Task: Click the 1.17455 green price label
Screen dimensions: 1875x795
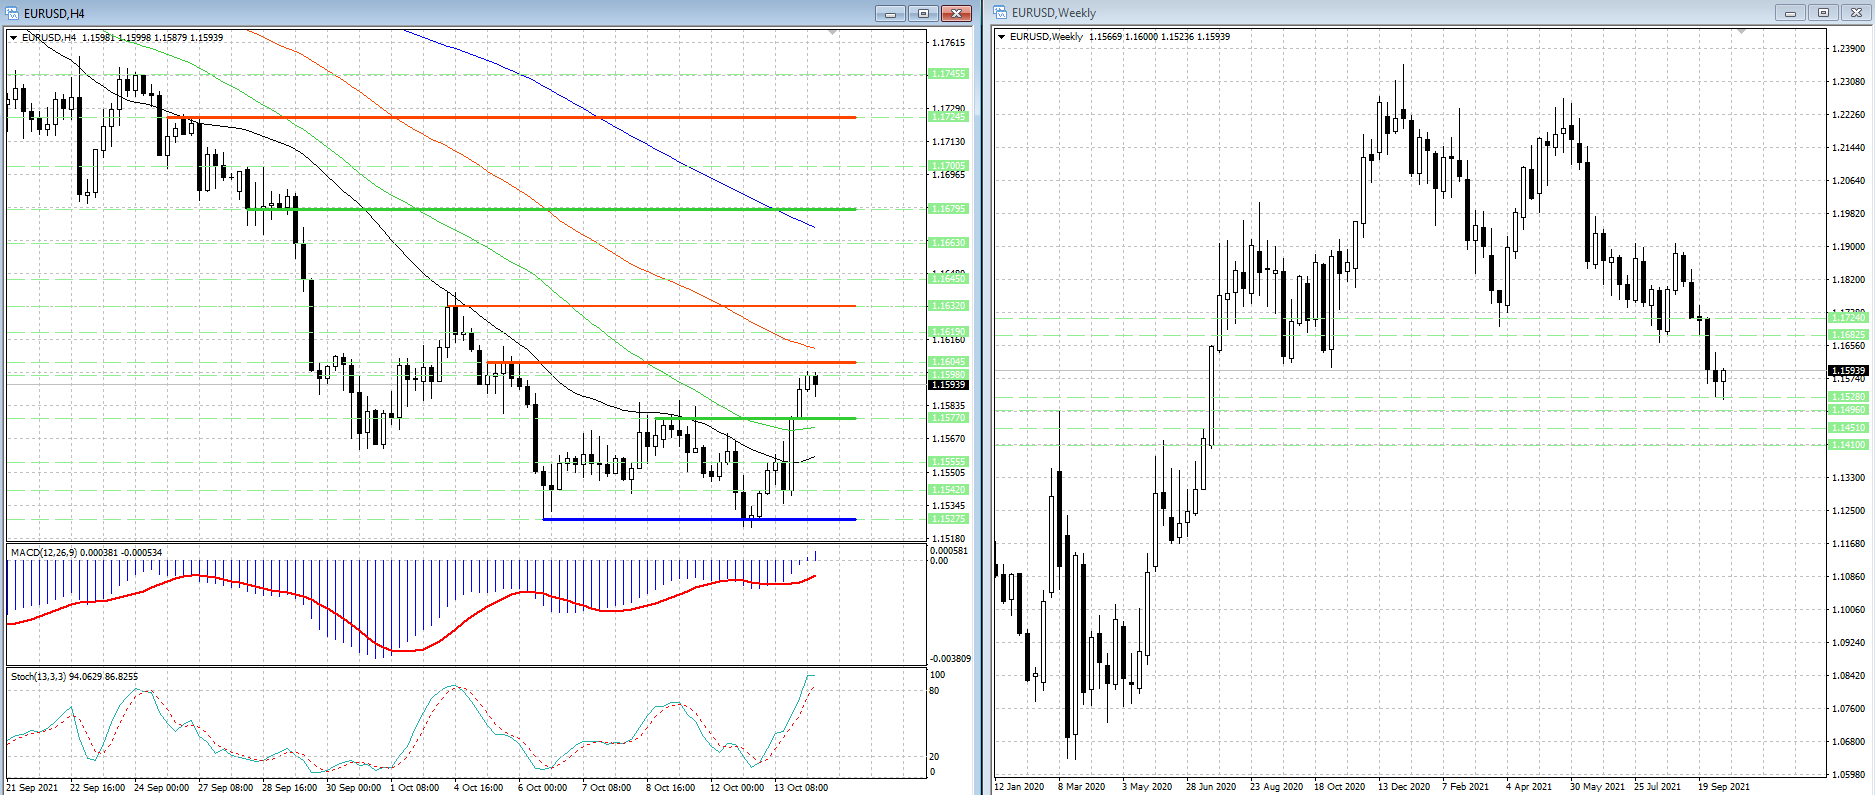Action: point(948,74)
